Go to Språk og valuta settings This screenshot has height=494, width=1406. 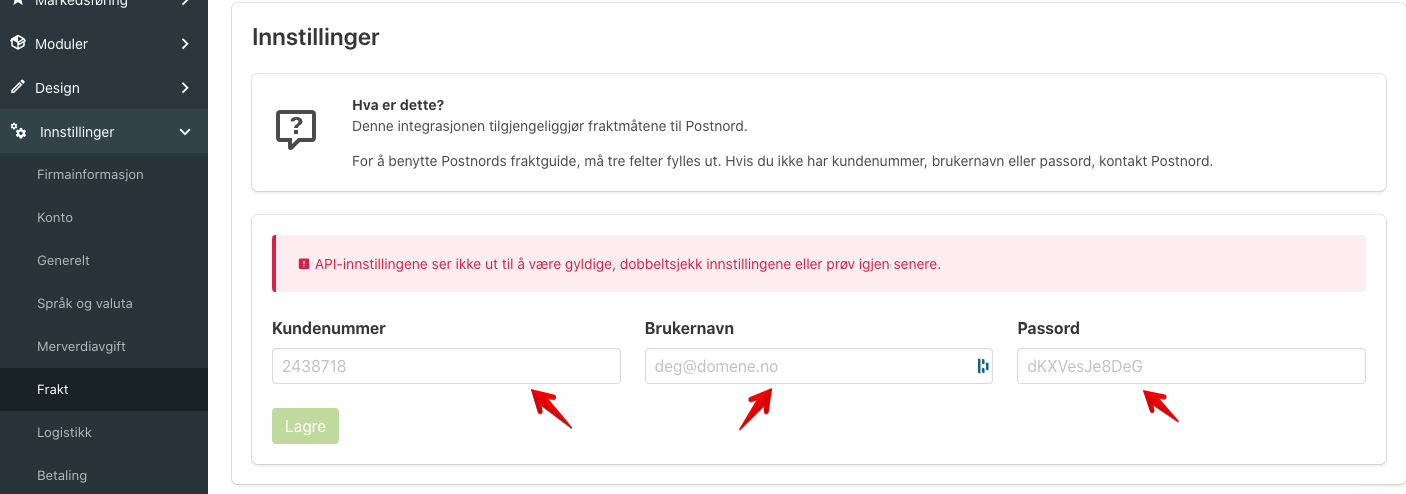point(85,303)
